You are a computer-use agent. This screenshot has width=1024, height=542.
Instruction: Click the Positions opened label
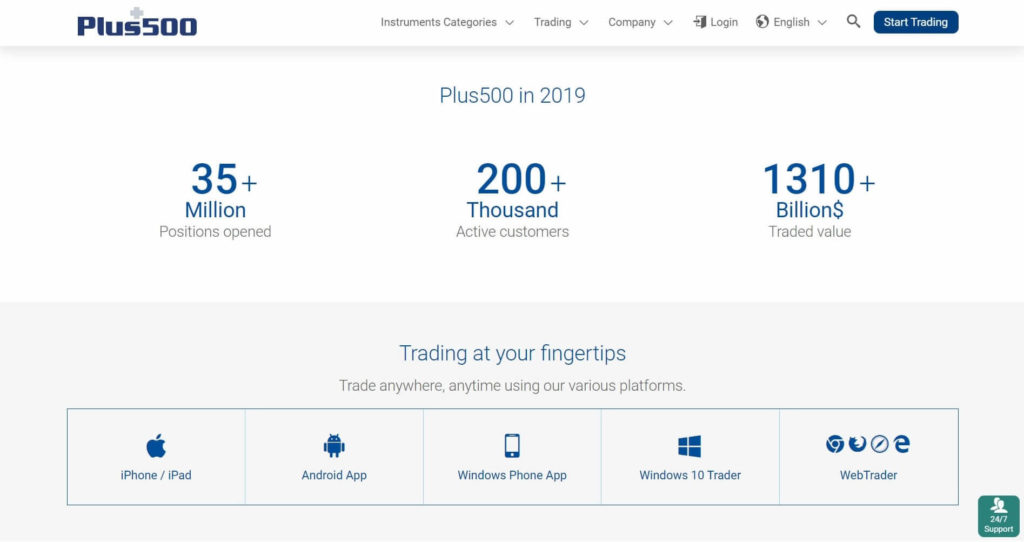tap(215, 232)
